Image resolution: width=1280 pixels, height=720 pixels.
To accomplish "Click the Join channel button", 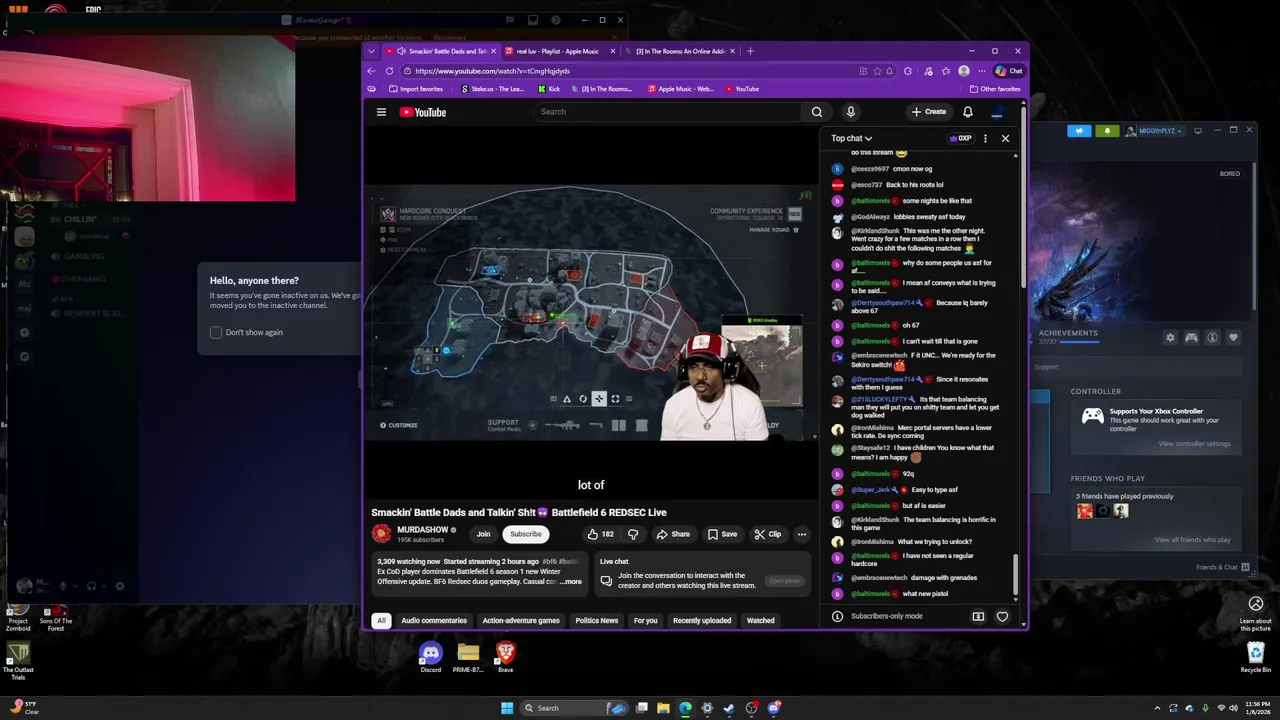I will click(x=483, y=534).
